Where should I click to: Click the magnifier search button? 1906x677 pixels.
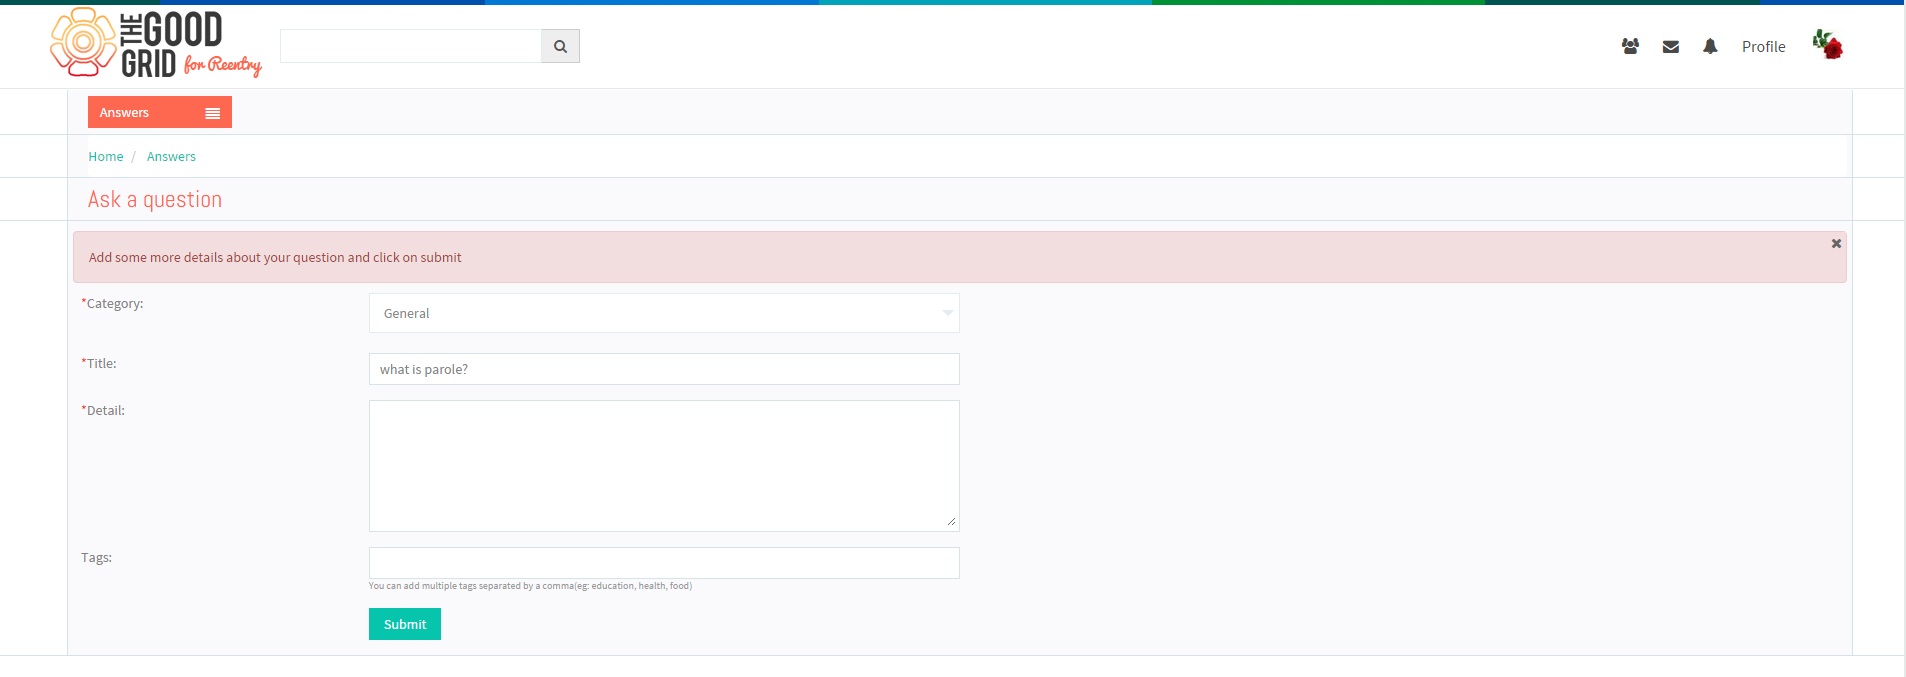pos(560,46)
